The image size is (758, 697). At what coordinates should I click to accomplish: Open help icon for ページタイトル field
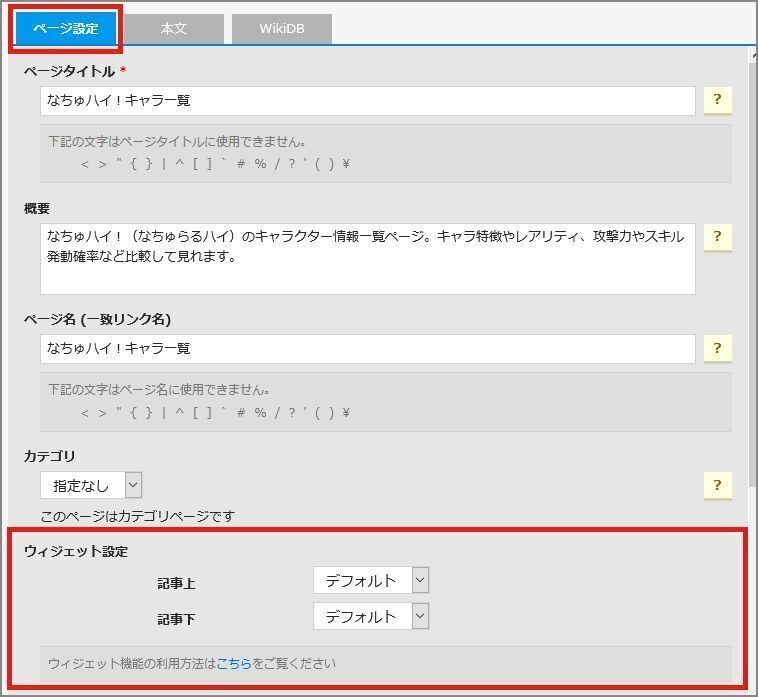pyautogui.click(x=717, y=100)
